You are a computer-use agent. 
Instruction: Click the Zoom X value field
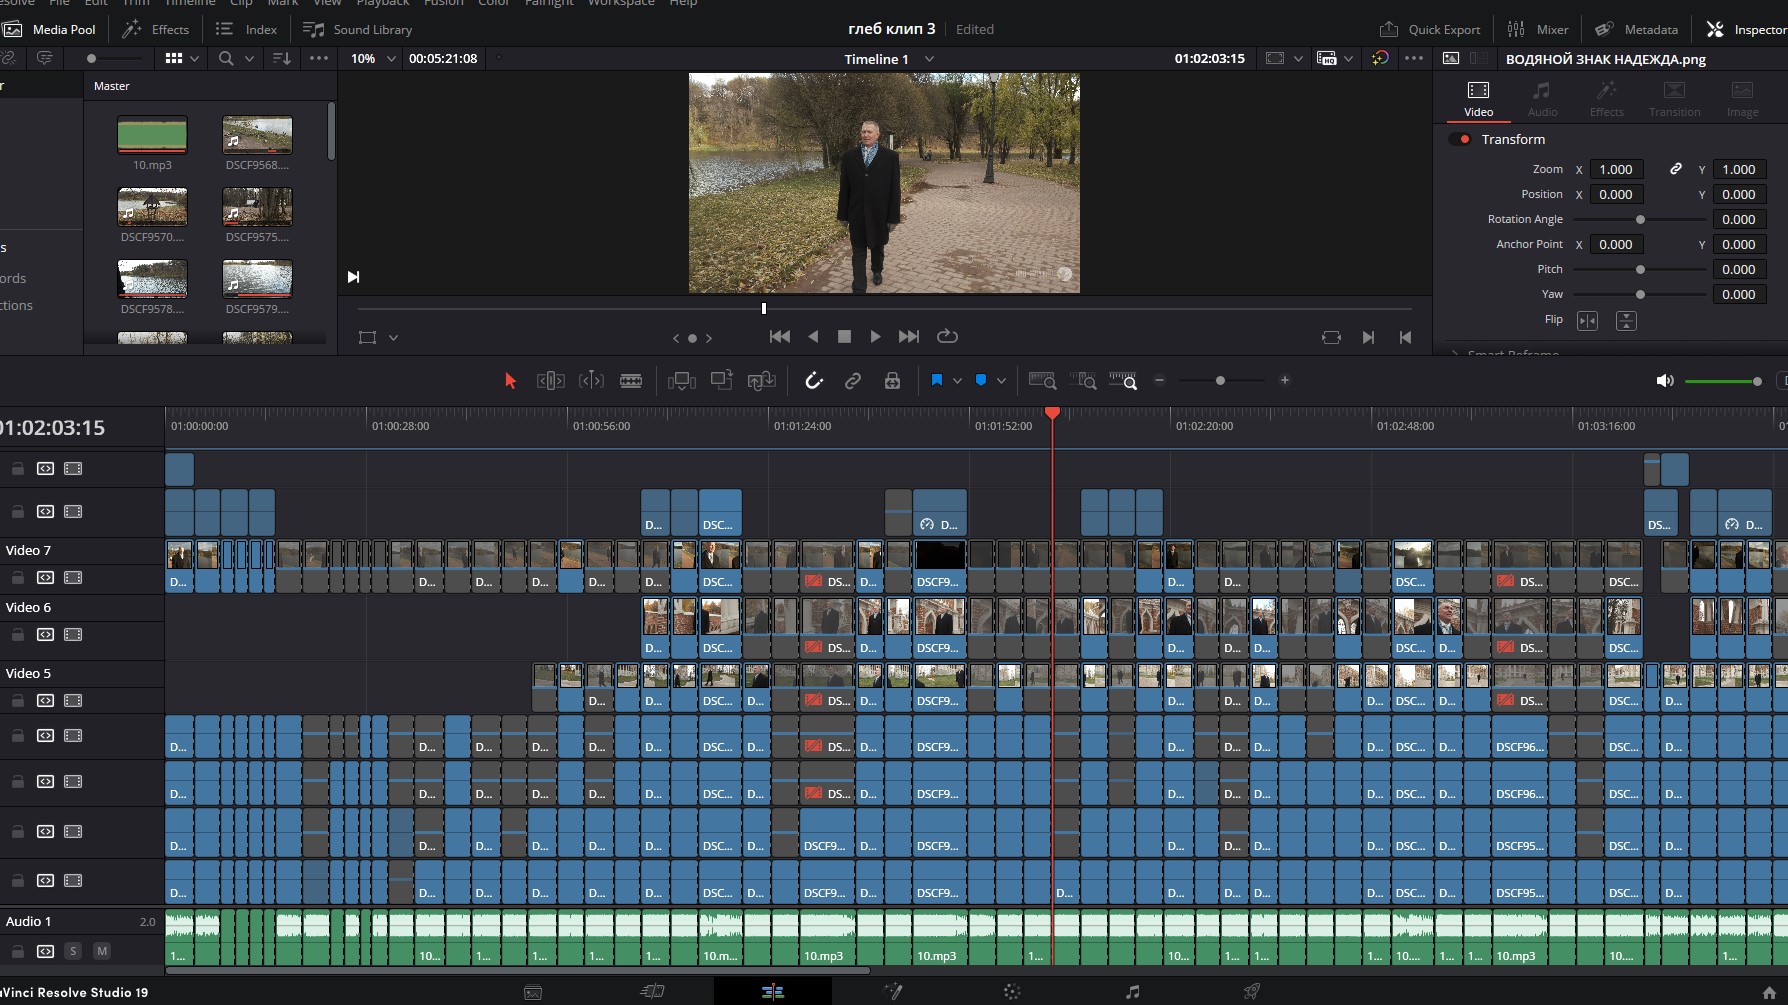tap(1616, 169)
